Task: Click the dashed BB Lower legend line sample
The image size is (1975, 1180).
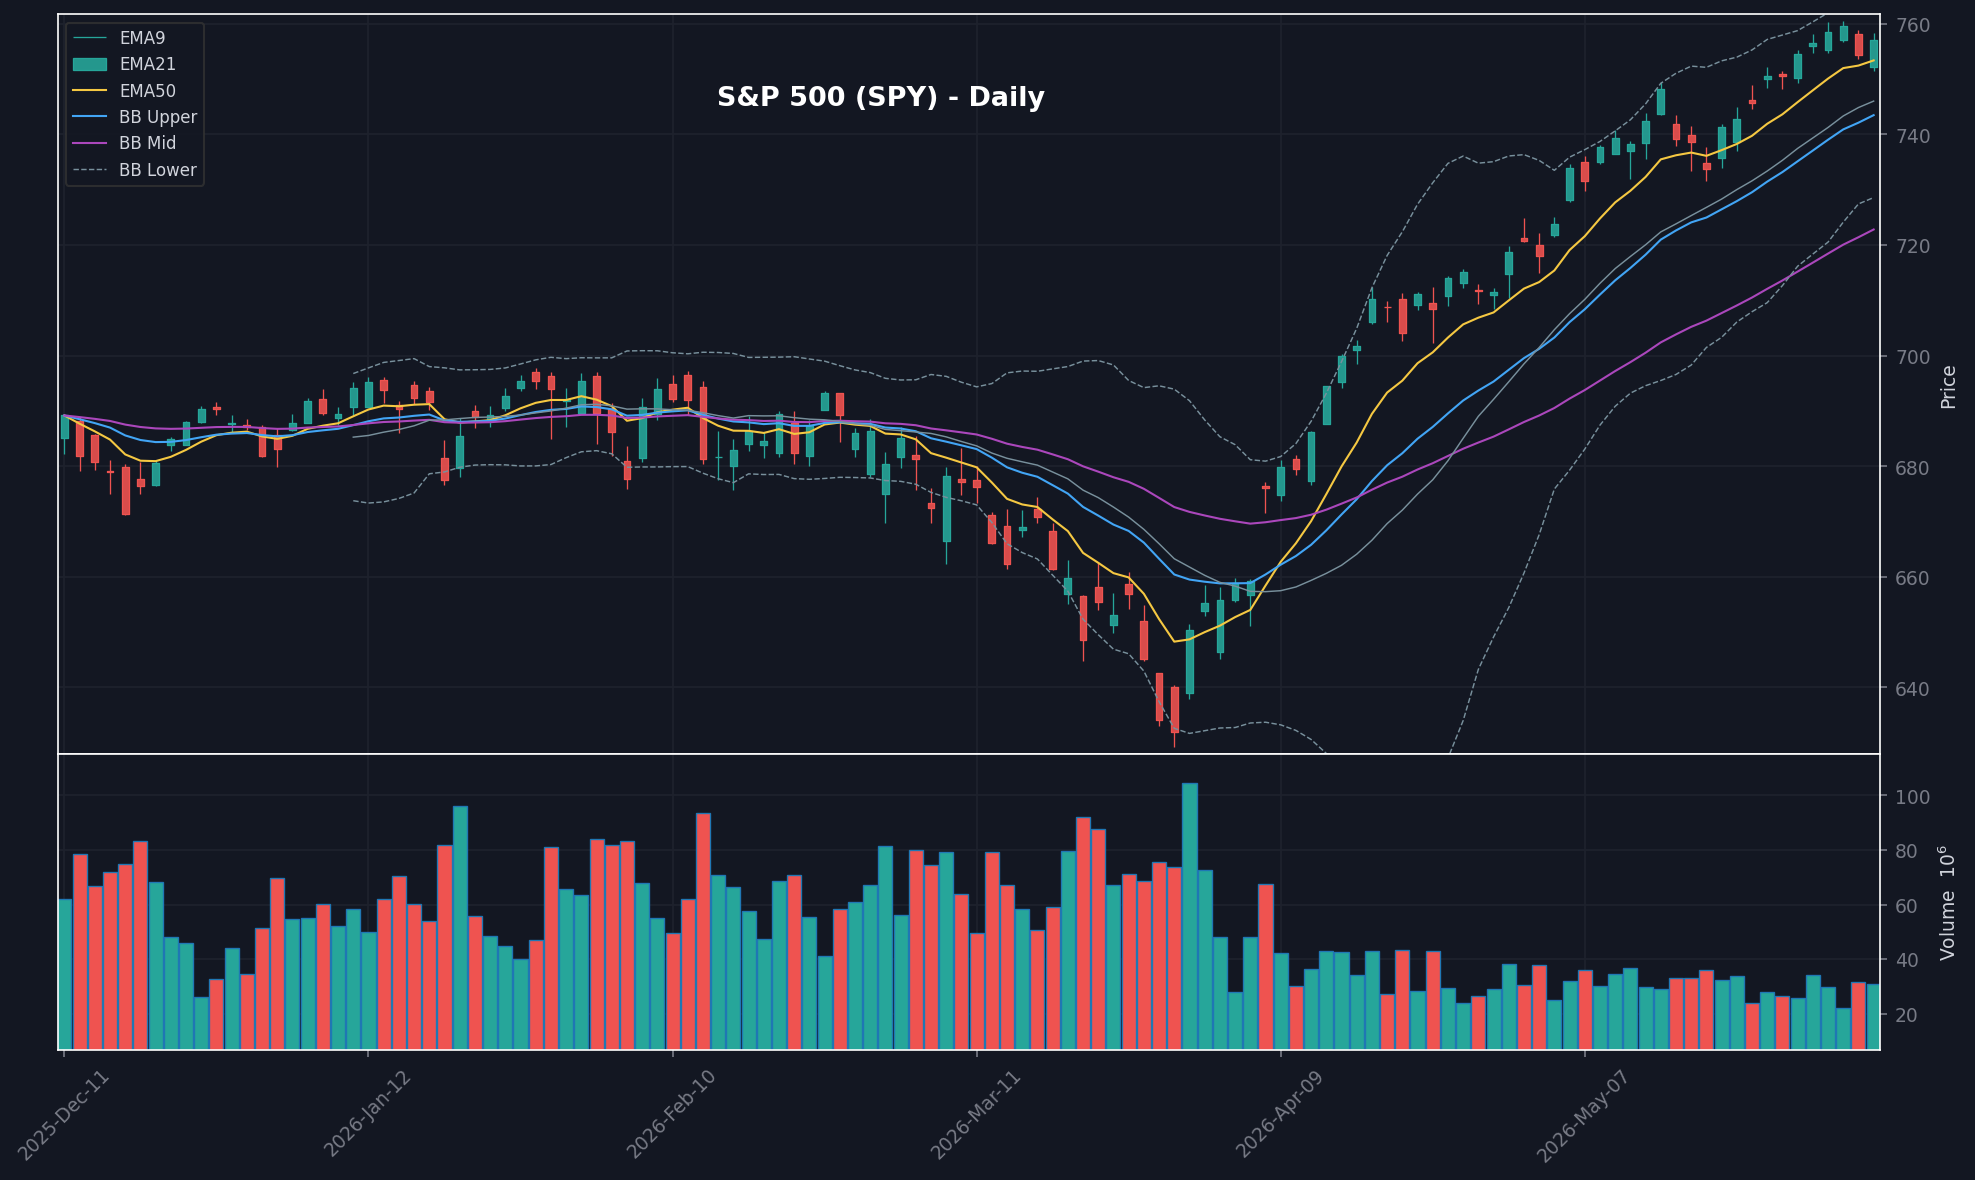Action: (x=90, y=170)
